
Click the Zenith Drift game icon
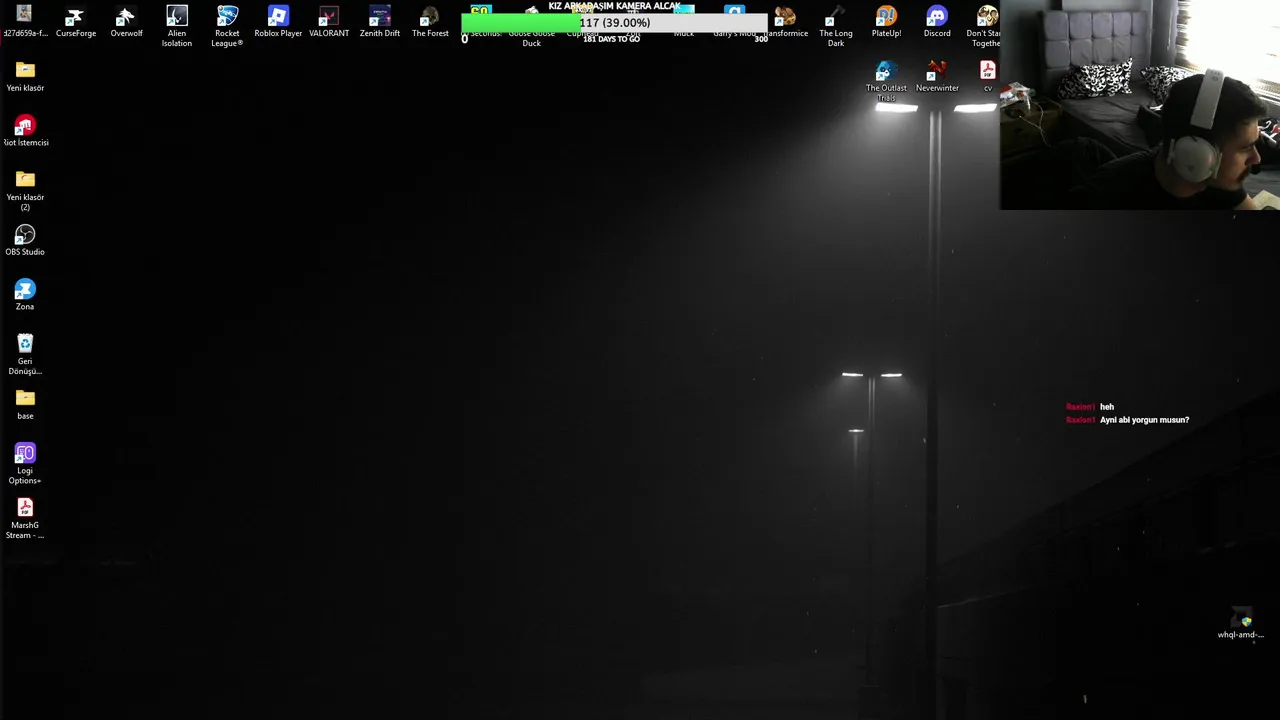point(380,22)
